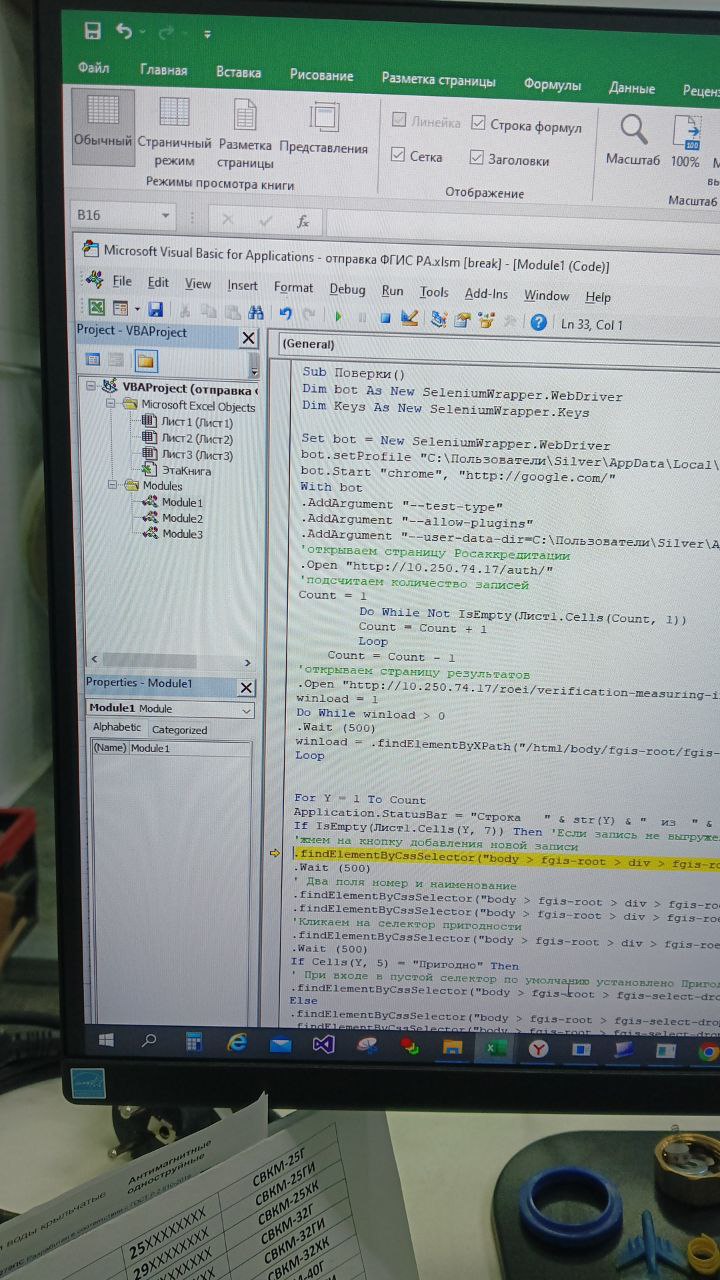Click Toggle Folders icon in Project panel
720x1280 pixels.
click(145, 360)
